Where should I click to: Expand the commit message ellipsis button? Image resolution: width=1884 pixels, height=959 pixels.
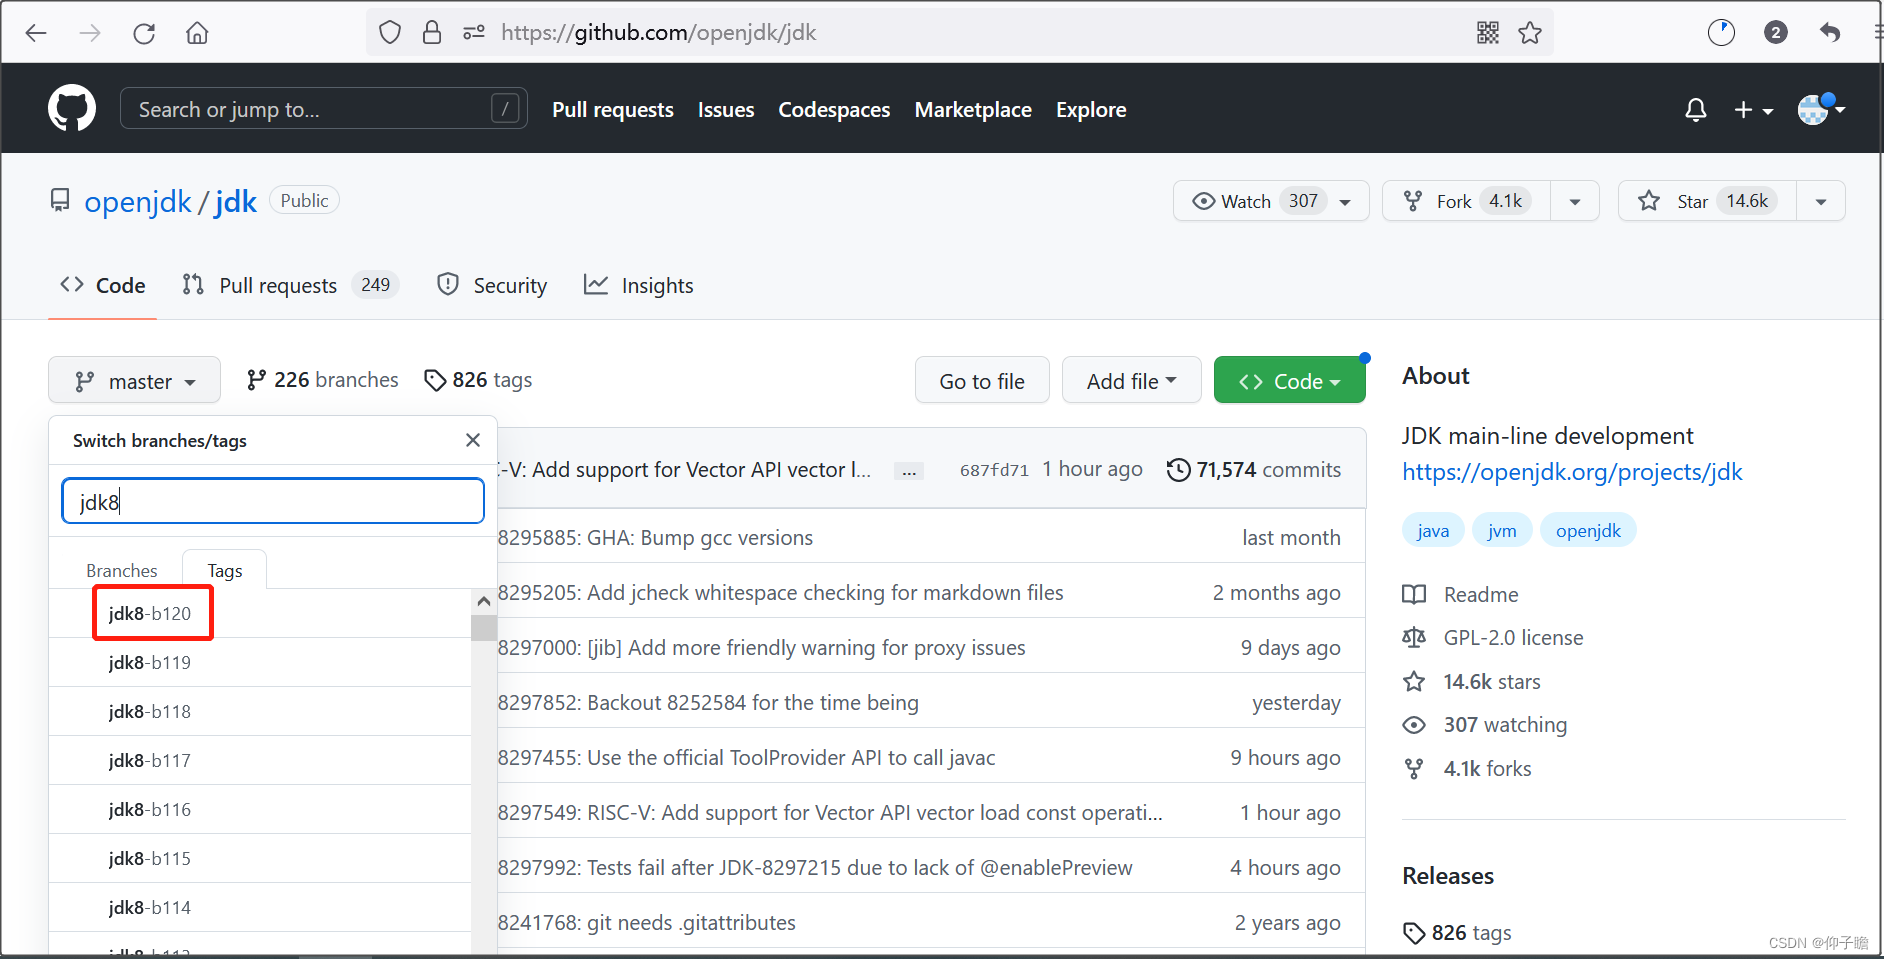(908, 471)
